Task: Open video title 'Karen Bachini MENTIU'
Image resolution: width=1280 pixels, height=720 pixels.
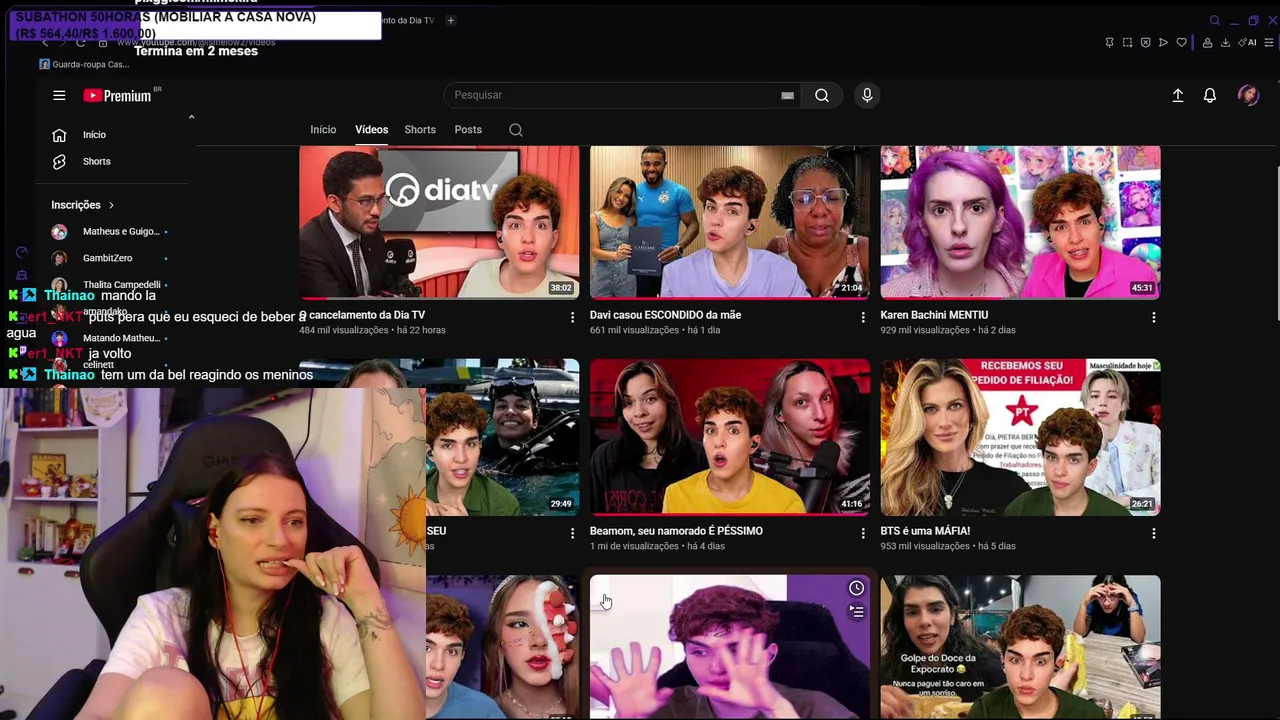Action: (934, 315)
